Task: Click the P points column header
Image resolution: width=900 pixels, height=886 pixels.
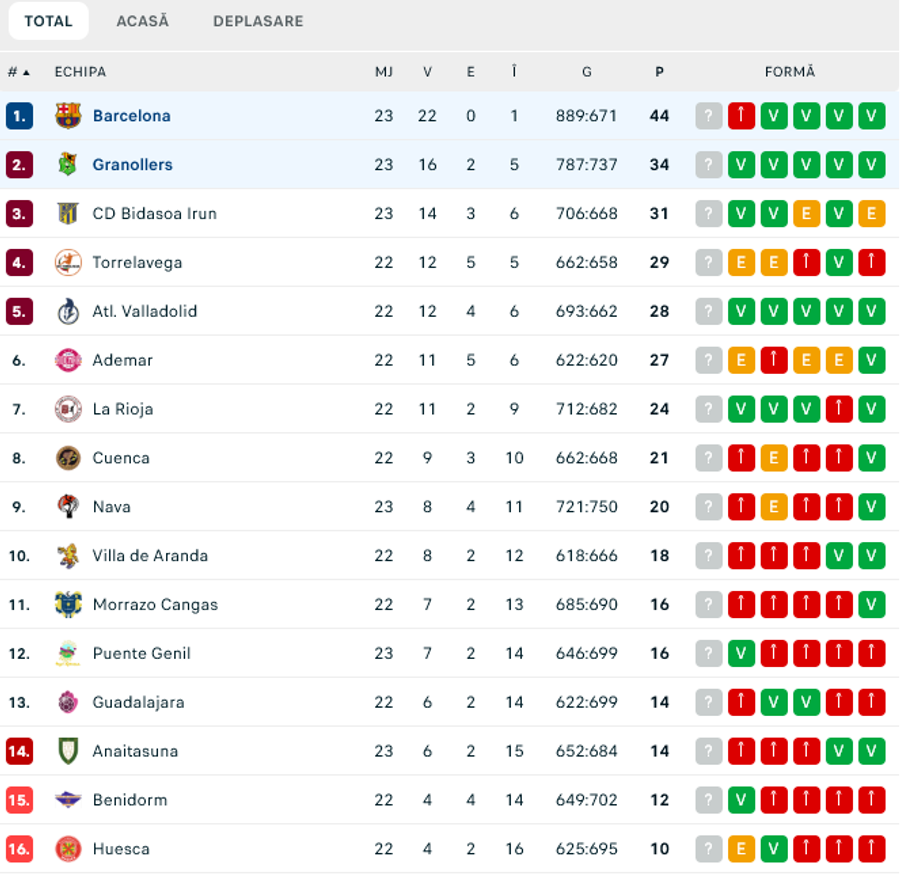Action: (660, 72)
